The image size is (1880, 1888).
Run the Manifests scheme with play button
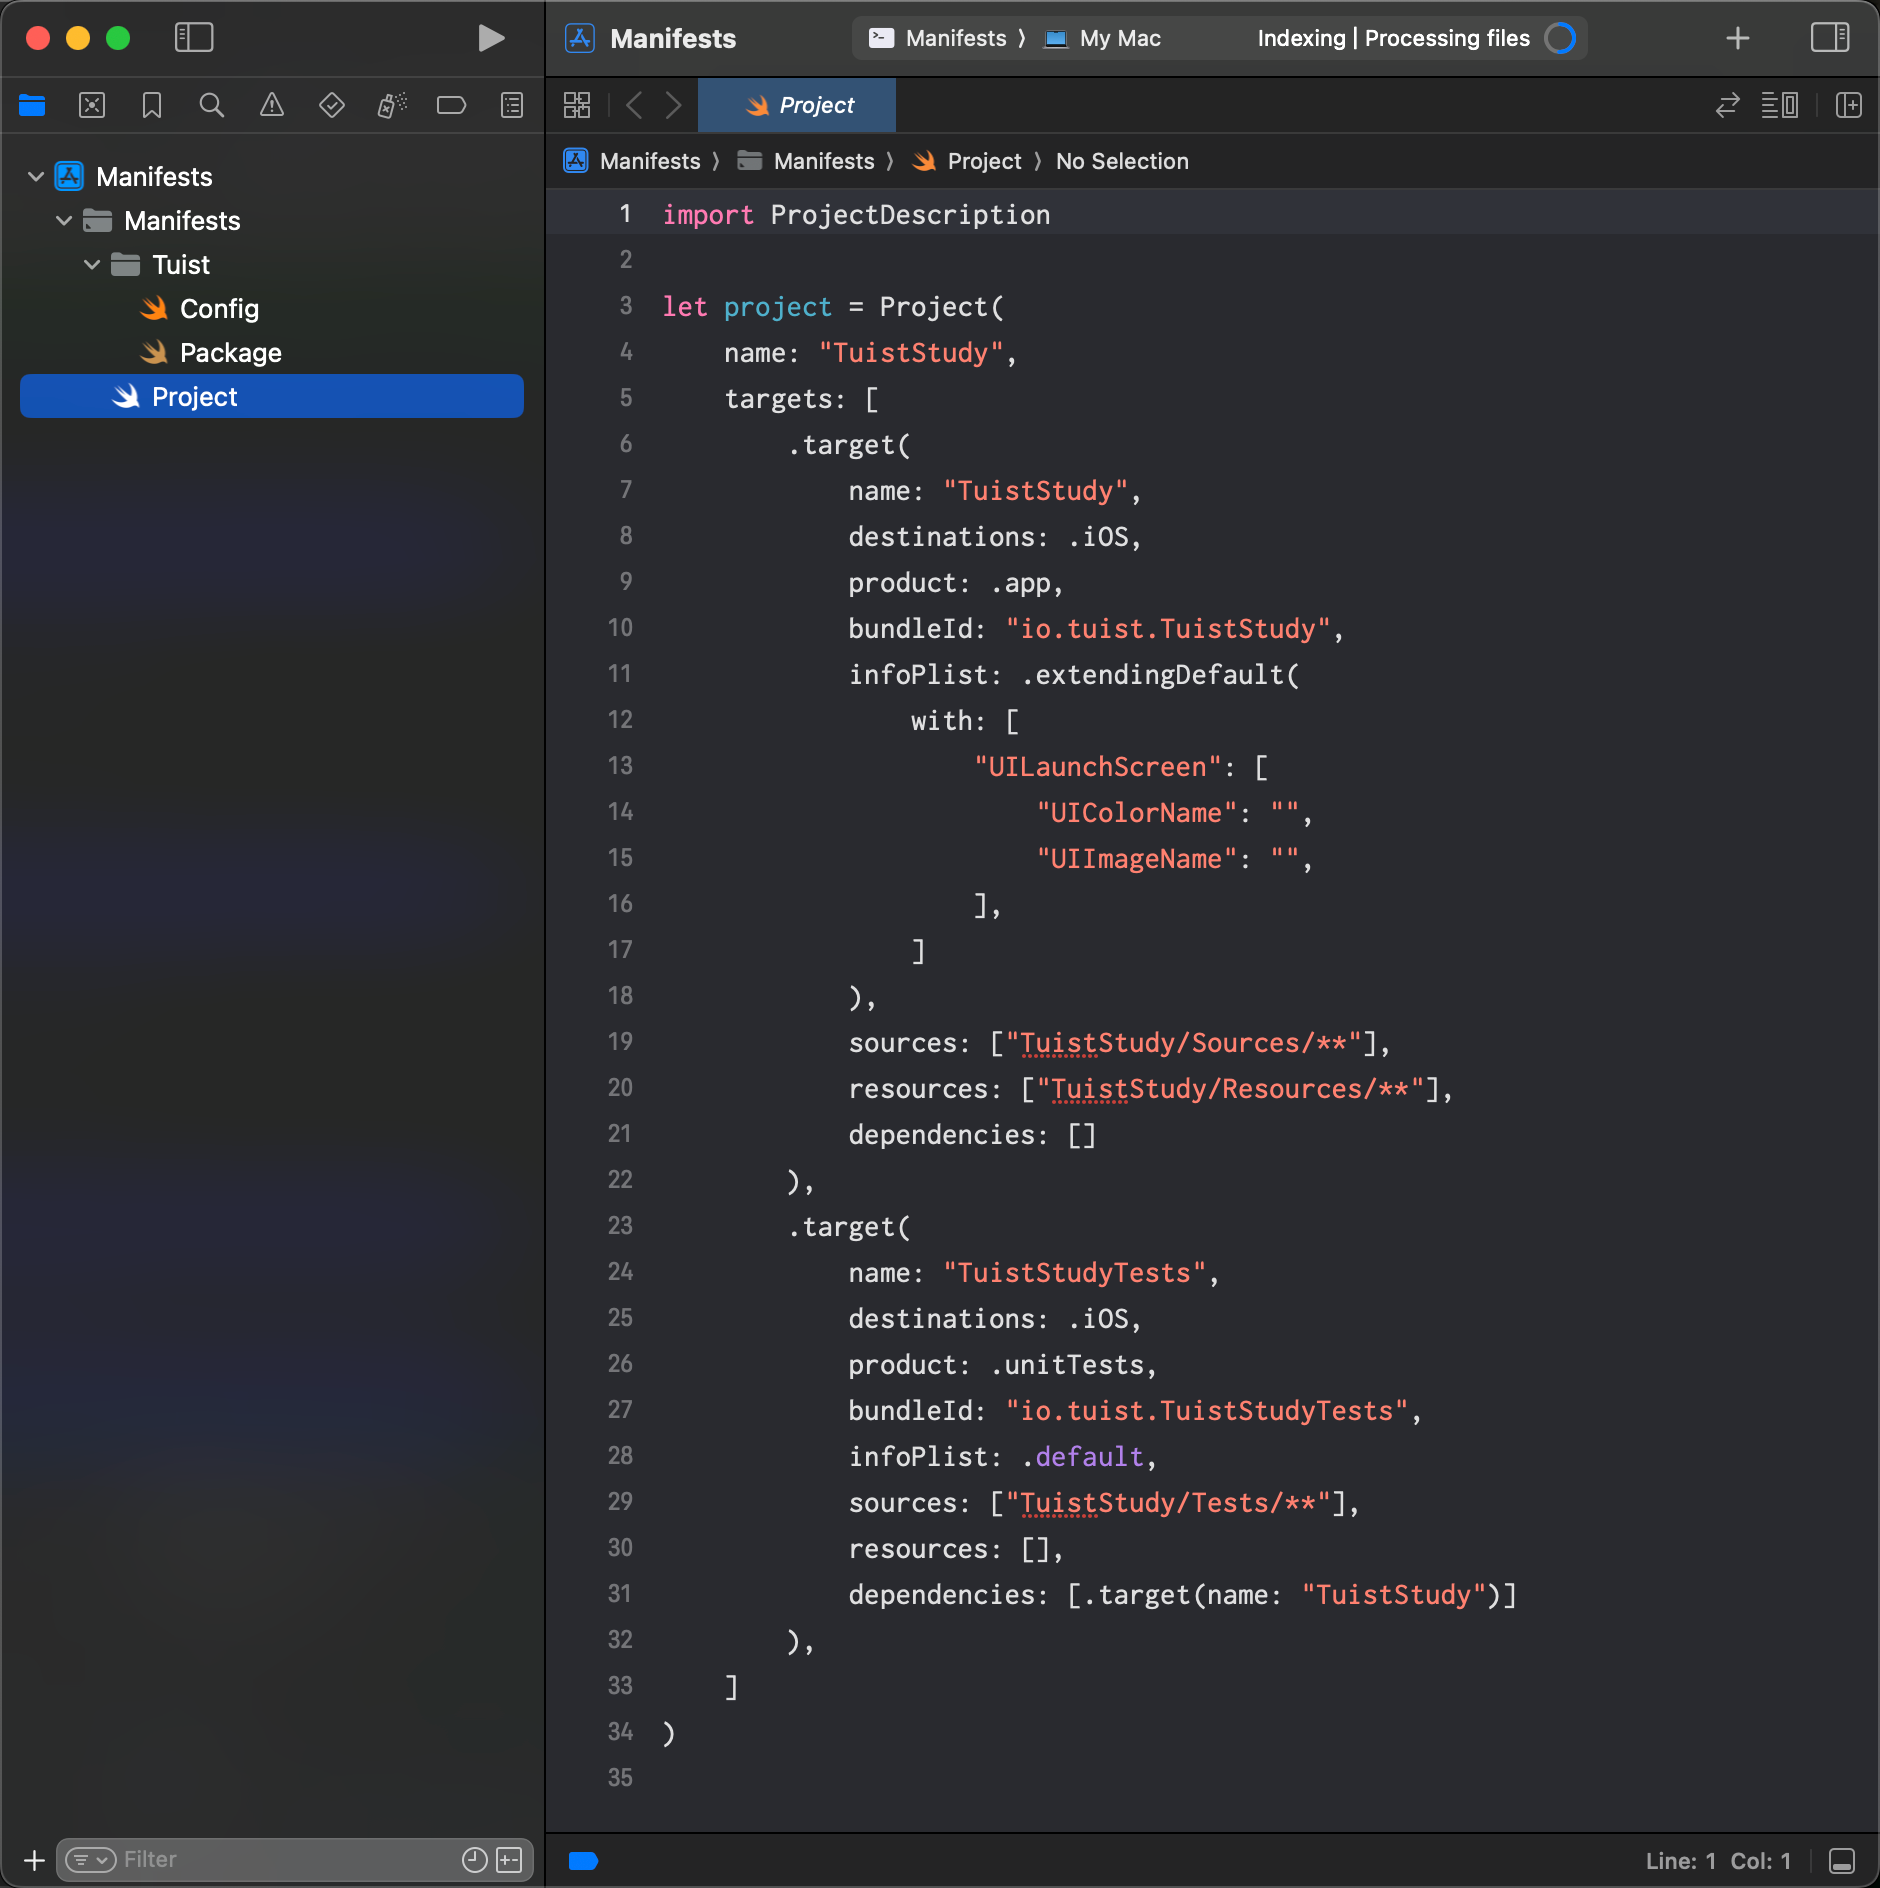pyautogui.click(x=490, y=38)
